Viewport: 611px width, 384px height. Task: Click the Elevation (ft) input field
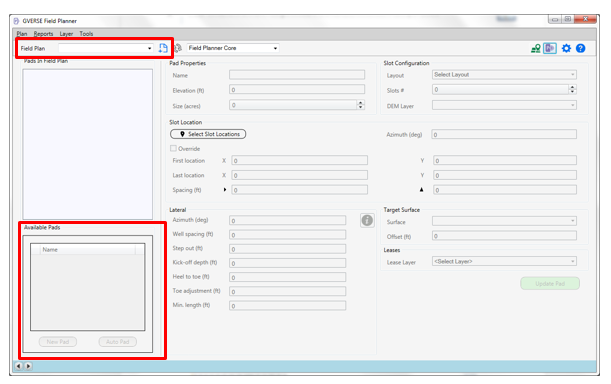[x=297, y=90]
